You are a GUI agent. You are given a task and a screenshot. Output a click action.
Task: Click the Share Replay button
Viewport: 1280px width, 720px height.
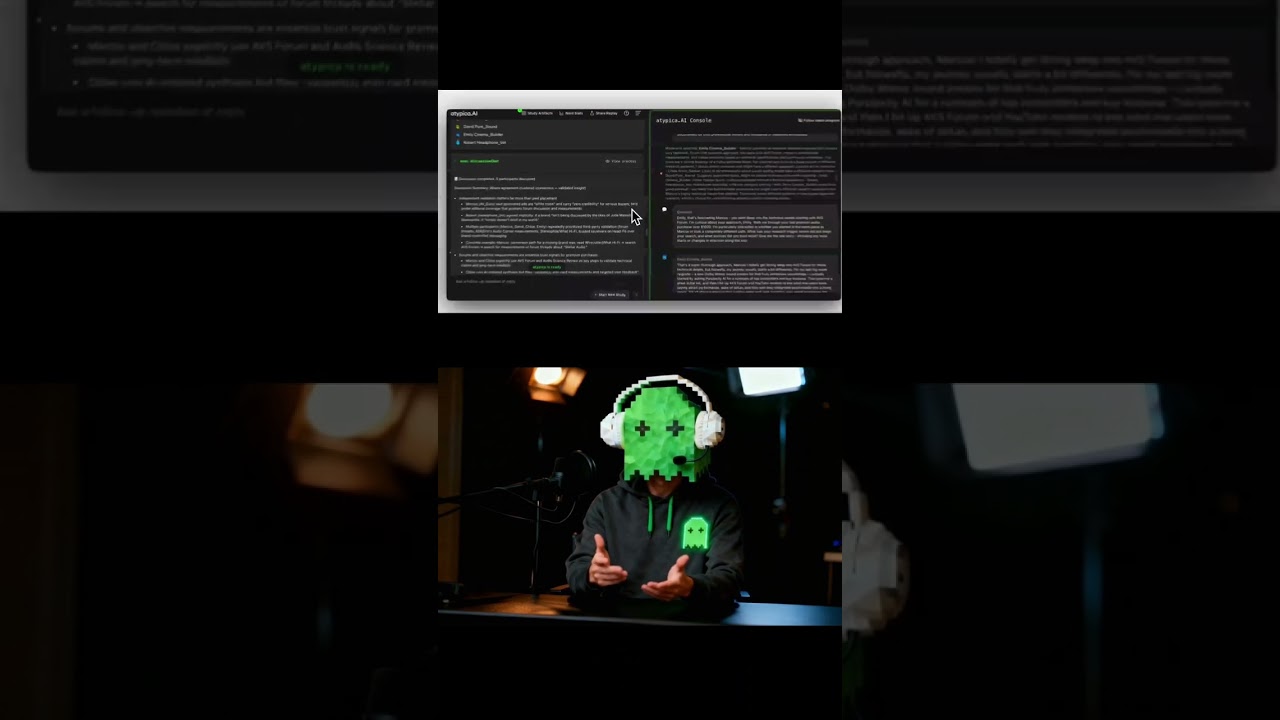pyautogui.click(x=603, y=113)
